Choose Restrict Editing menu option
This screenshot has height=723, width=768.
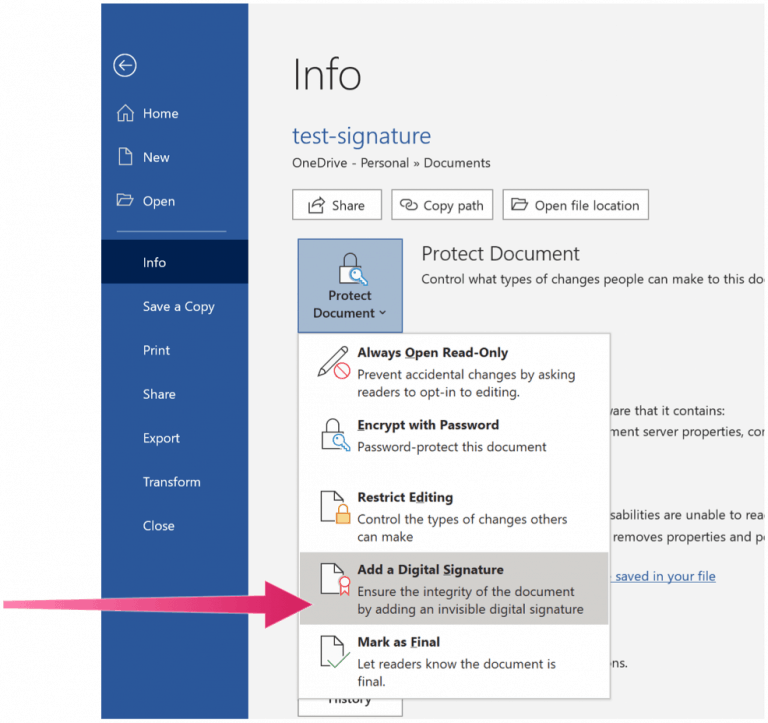[454, 516]
